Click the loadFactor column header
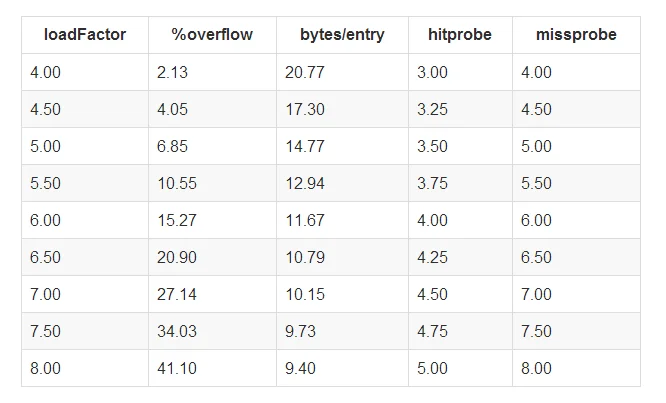Screen dimensions: 666x403 click(x=85, y=35)
